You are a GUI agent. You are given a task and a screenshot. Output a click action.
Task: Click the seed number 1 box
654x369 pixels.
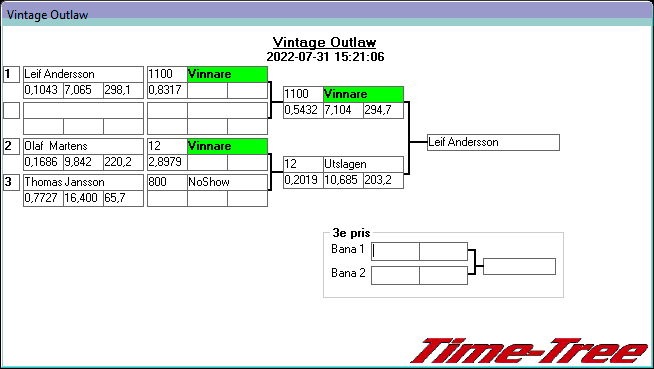(11, 74)
